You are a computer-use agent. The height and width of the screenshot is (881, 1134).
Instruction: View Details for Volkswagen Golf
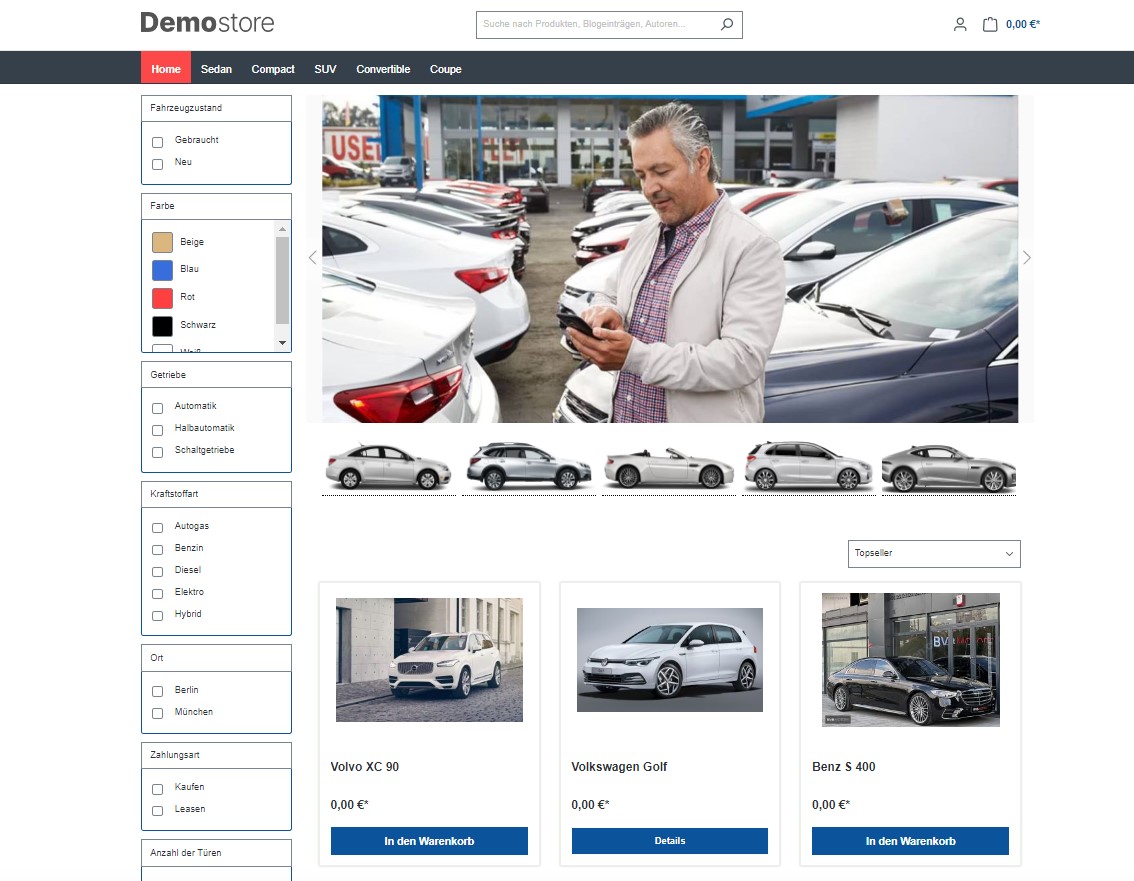[x=669, y=841]
